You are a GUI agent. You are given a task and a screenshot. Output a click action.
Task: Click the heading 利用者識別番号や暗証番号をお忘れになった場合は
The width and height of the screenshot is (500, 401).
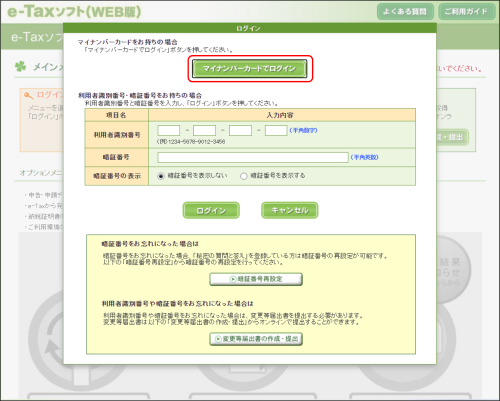[177, 303]
